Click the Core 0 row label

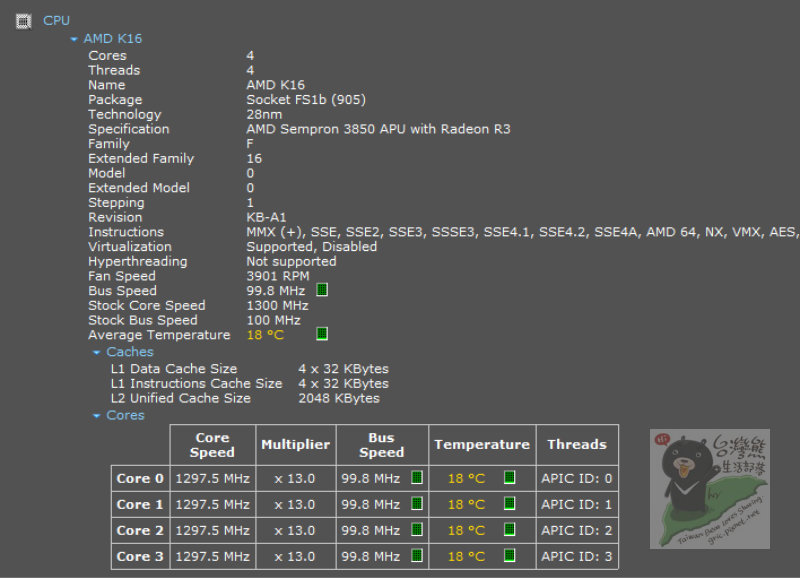pos(140,479)
